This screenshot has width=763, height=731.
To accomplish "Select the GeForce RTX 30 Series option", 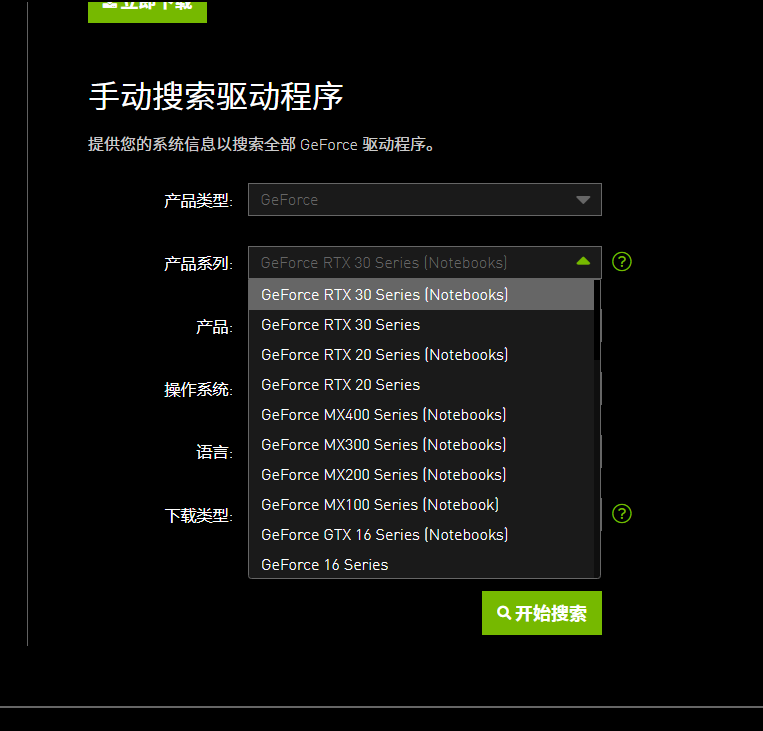I will 421,325.
